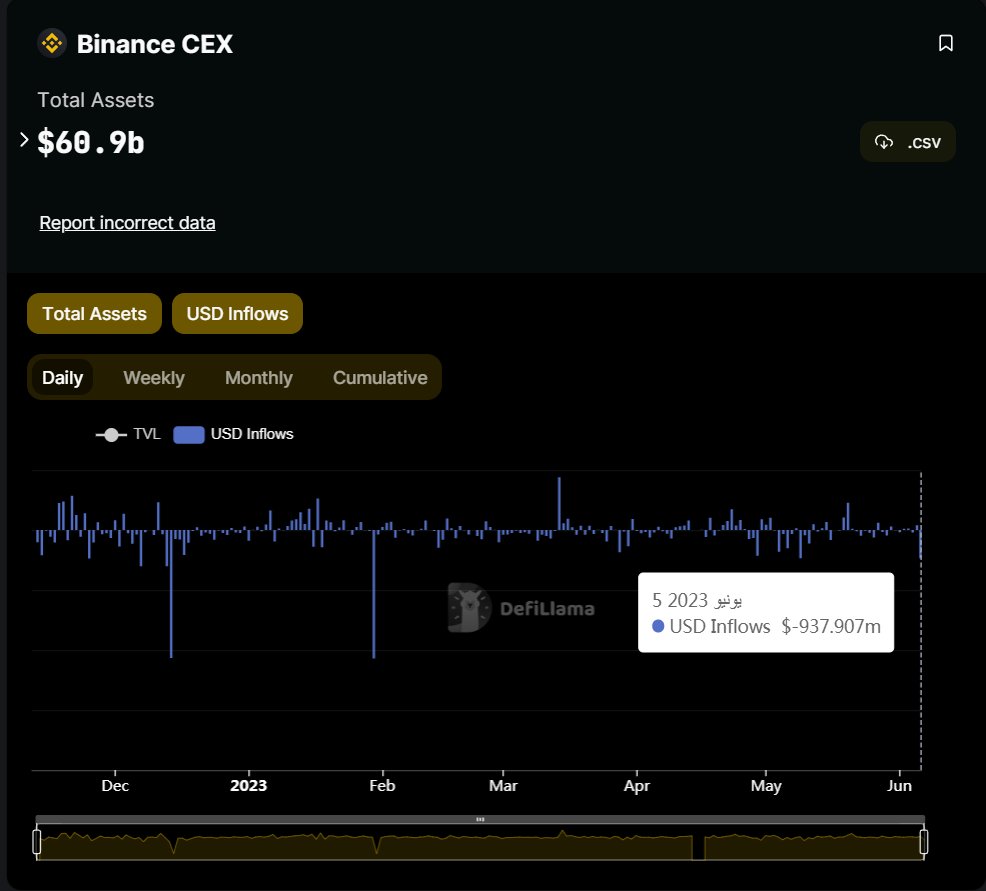Hide the USD Inflows legend series
Viewport: 986px width, 891px height.
pyautogui.click(x=233, y=434)
